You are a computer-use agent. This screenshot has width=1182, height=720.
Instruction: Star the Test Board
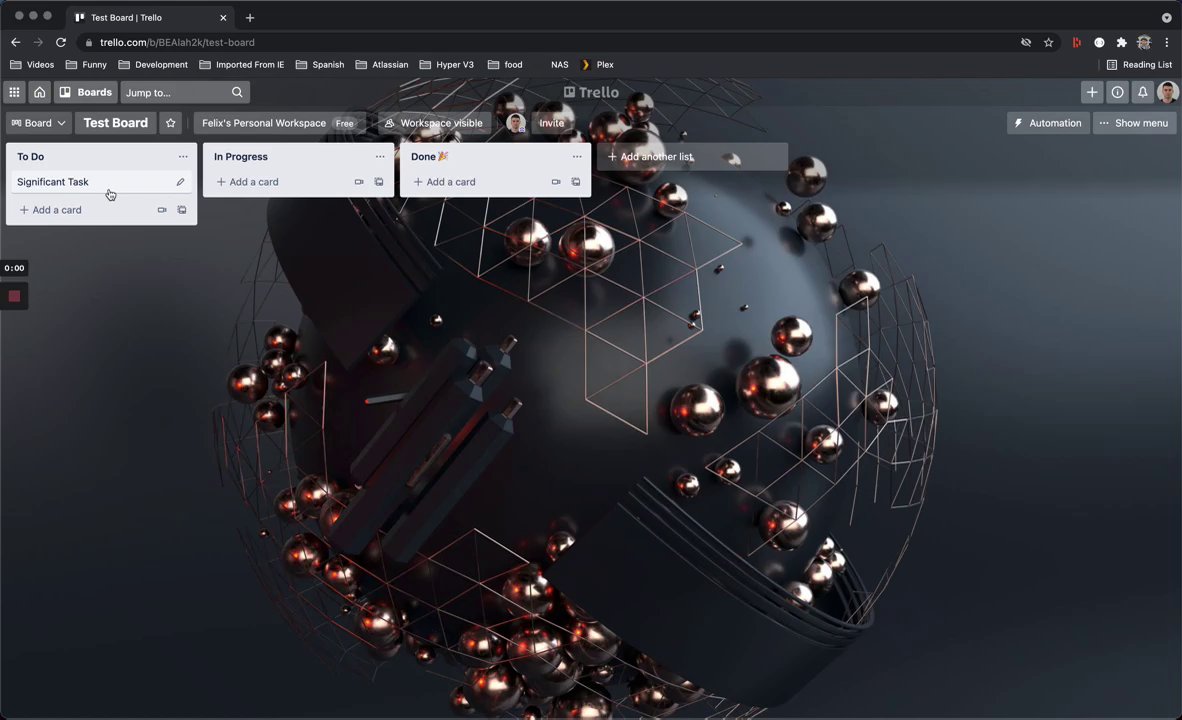[x=170, y=123]
